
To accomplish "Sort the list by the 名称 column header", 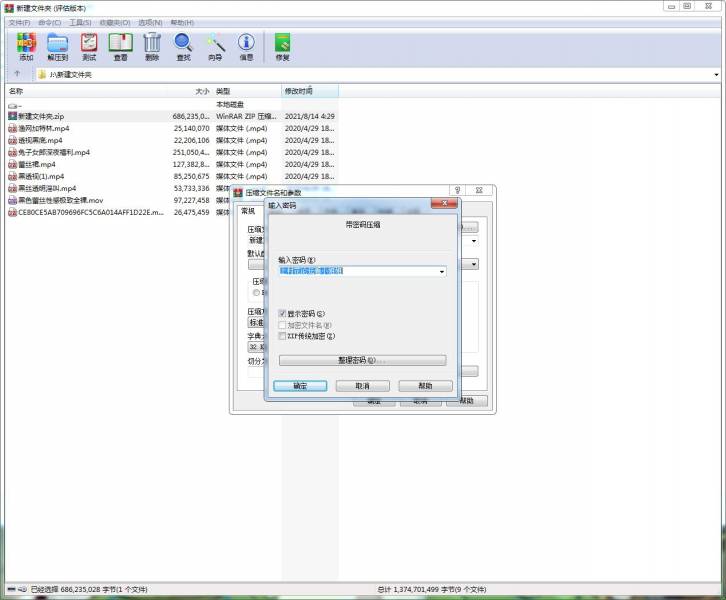I will pos(60,91).
